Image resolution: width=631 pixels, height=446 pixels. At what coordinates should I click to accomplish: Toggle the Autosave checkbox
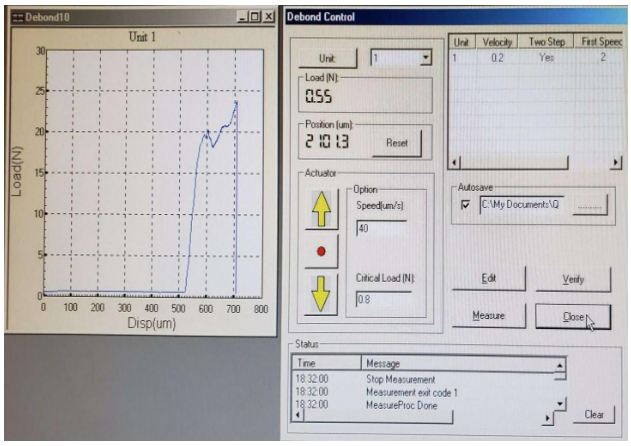[463, 204]
